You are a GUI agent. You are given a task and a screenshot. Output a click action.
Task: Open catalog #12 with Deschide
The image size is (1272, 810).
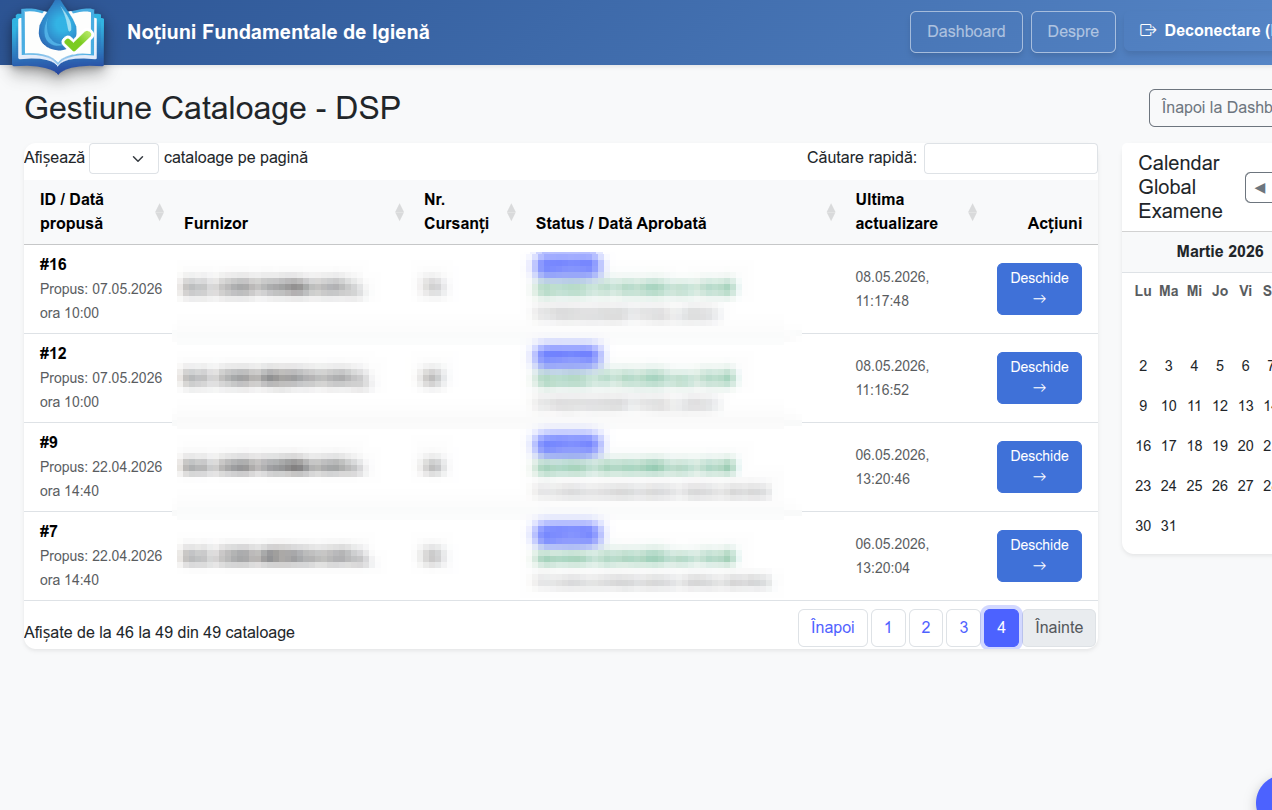(1039, 378)
